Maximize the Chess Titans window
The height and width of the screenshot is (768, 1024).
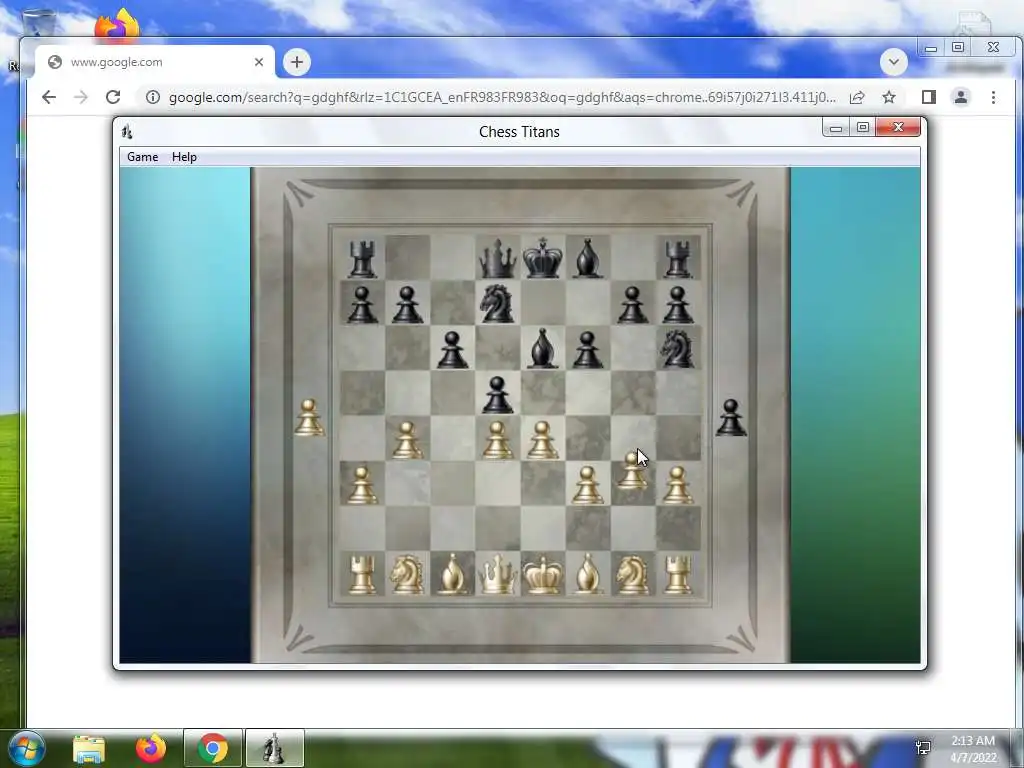pyautogui.click(x=863, y=127)
